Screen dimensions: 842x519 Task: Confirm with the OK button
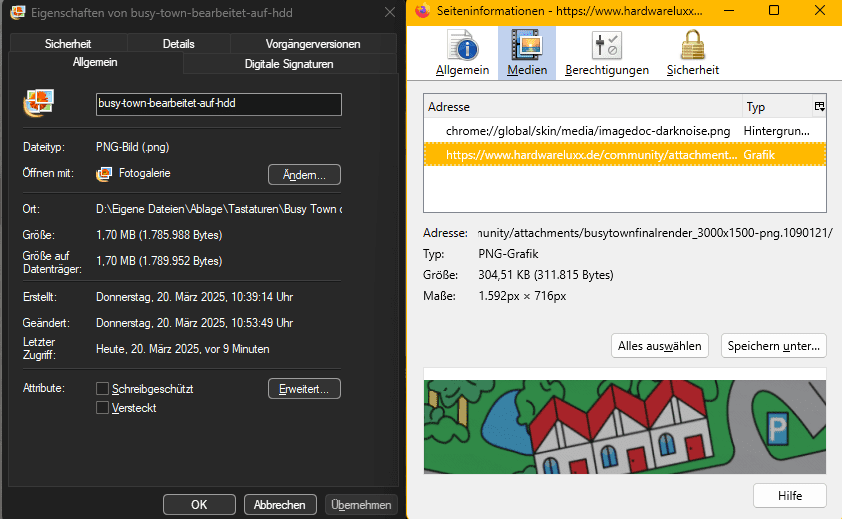(x=199, y=504)
